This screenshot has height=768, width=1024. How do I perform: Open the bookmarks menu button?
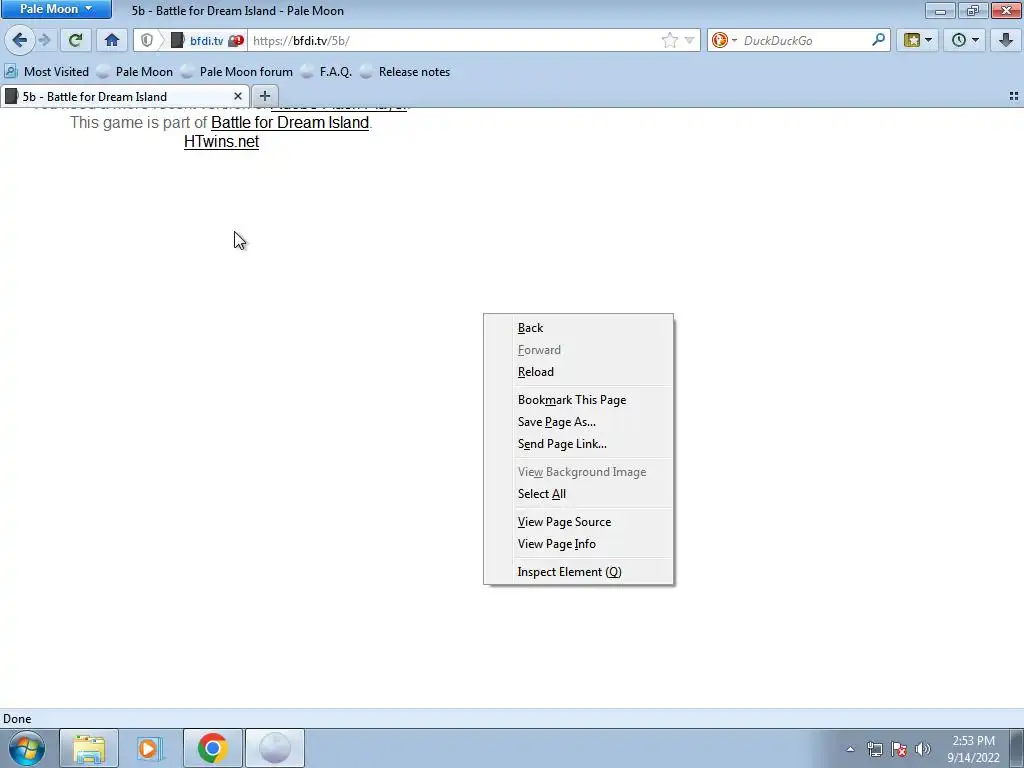point(918,40)
